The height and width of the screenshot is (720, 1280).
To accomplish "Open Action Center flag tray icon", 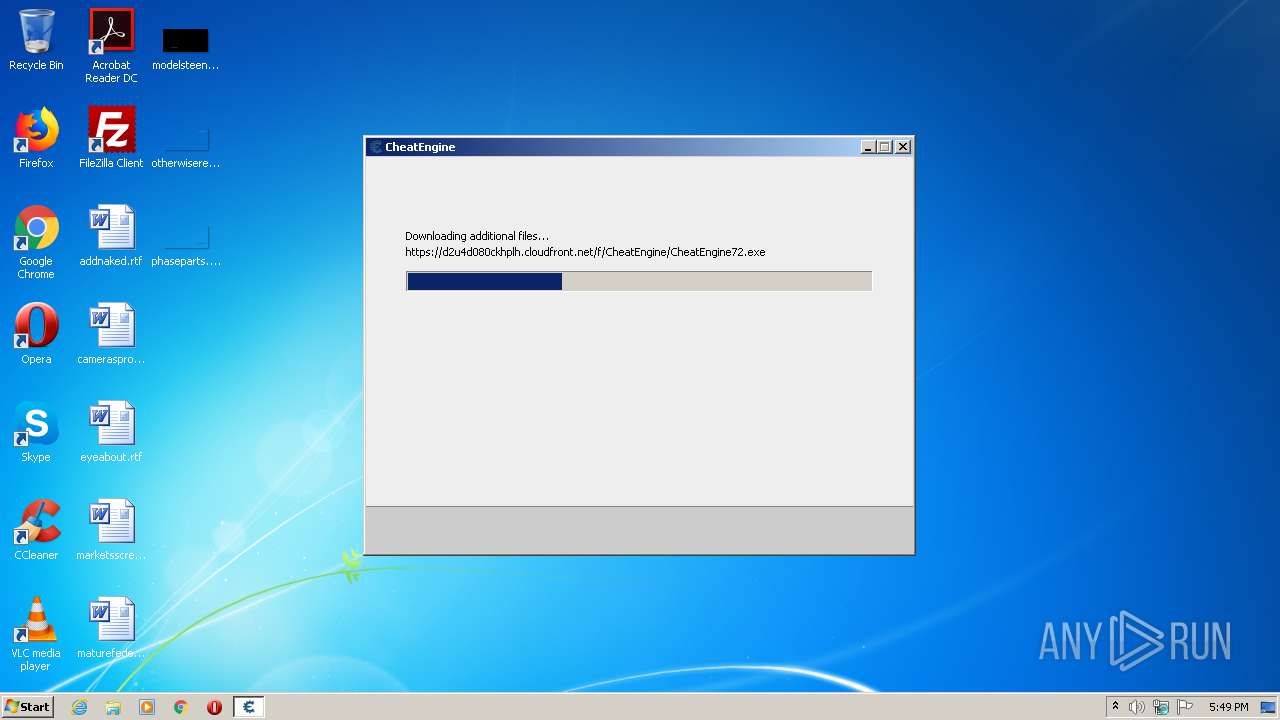I will 1185,707.
